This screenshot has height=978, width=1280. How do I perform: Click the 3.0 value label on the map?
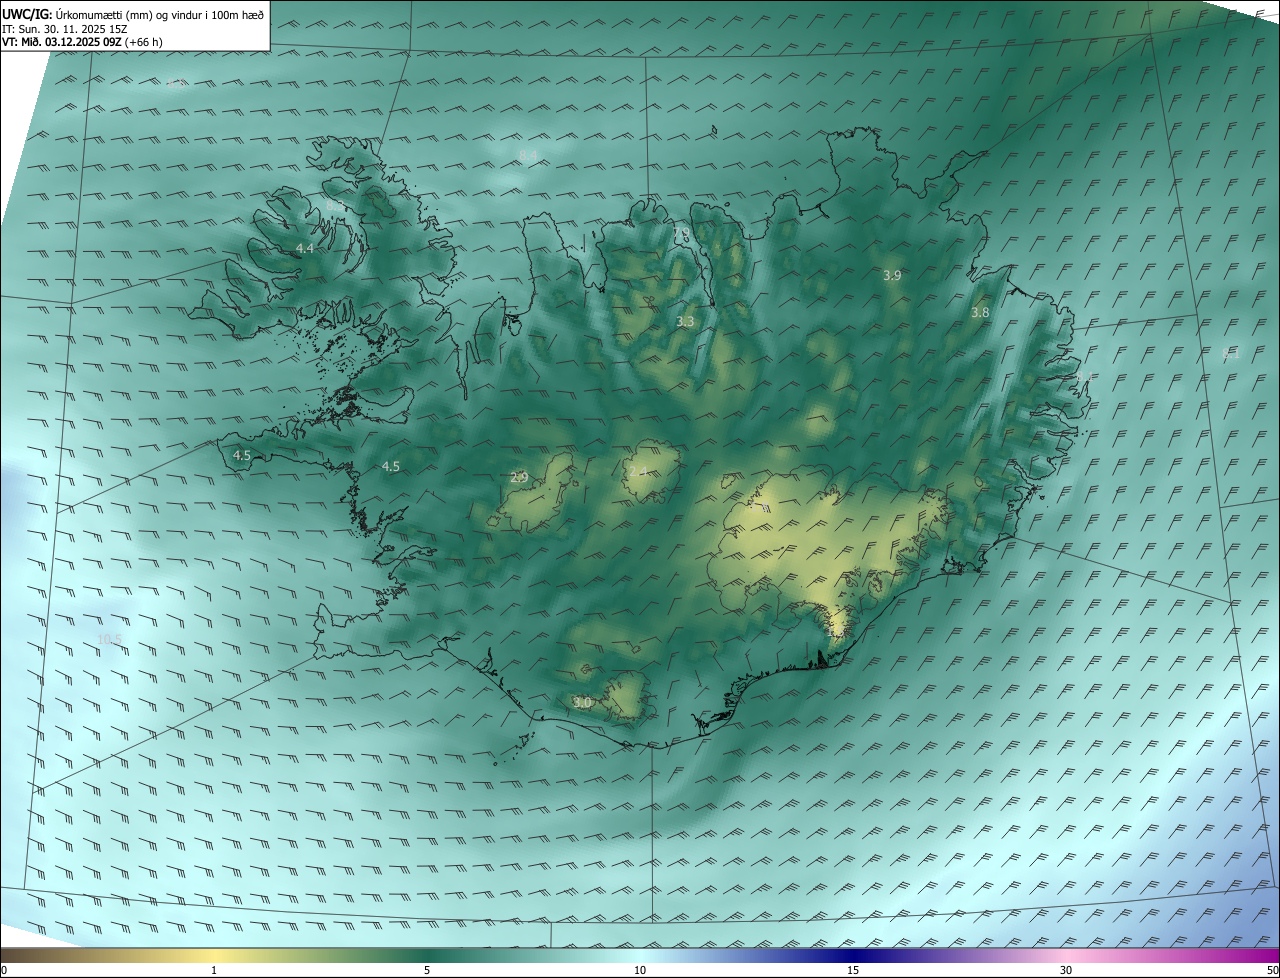pos(582,703)
